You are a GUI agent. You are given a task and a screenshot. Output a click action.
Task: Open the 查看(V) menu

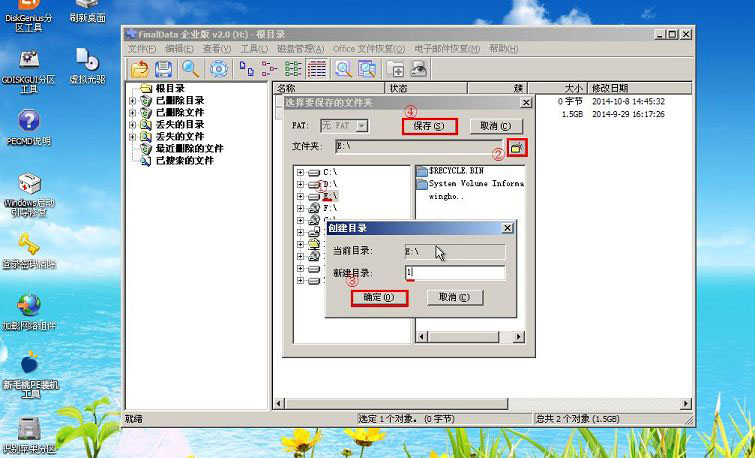pyautogui.click(x=217, y=49)
